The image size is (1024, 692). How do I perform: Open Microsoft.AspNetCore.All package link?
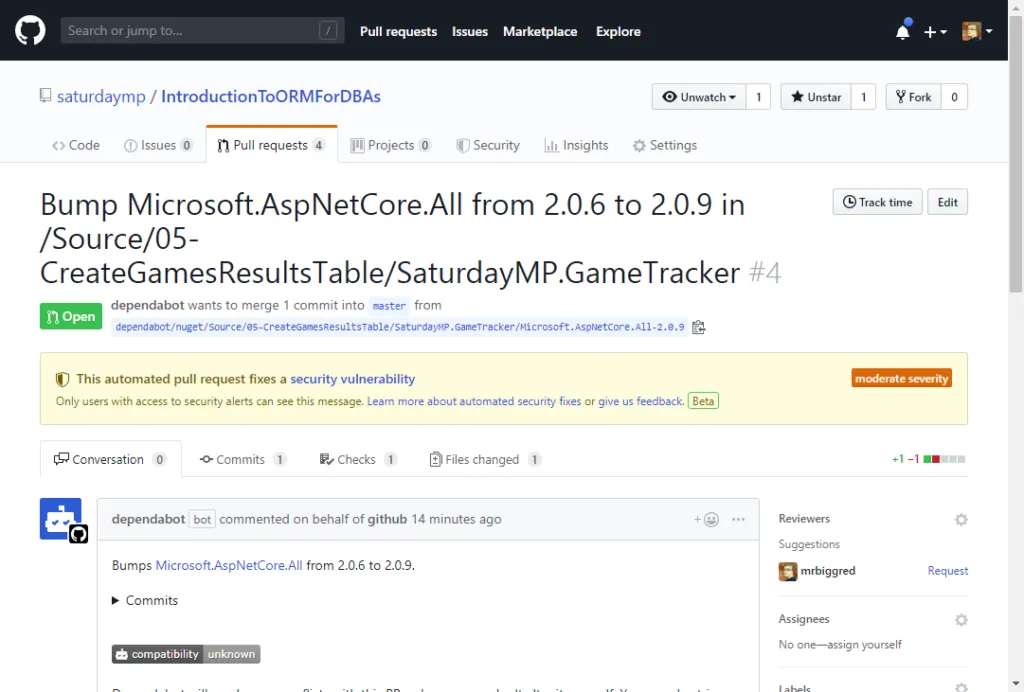[x=229, y=565]
